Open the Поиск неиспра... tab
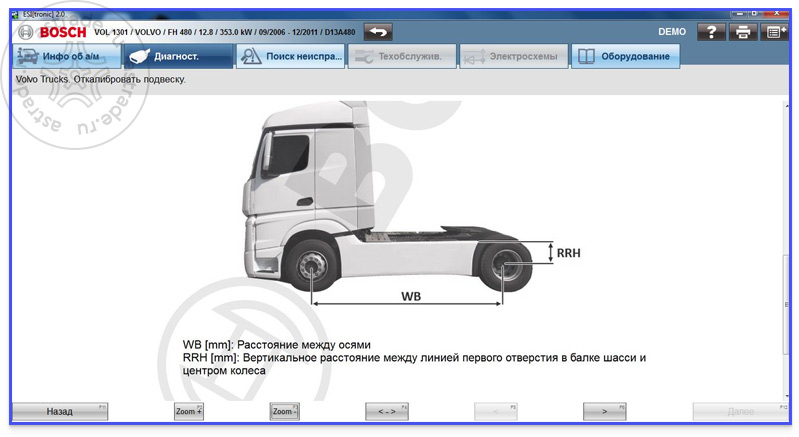Screen dimensions: 799x437 pos(290,56)
